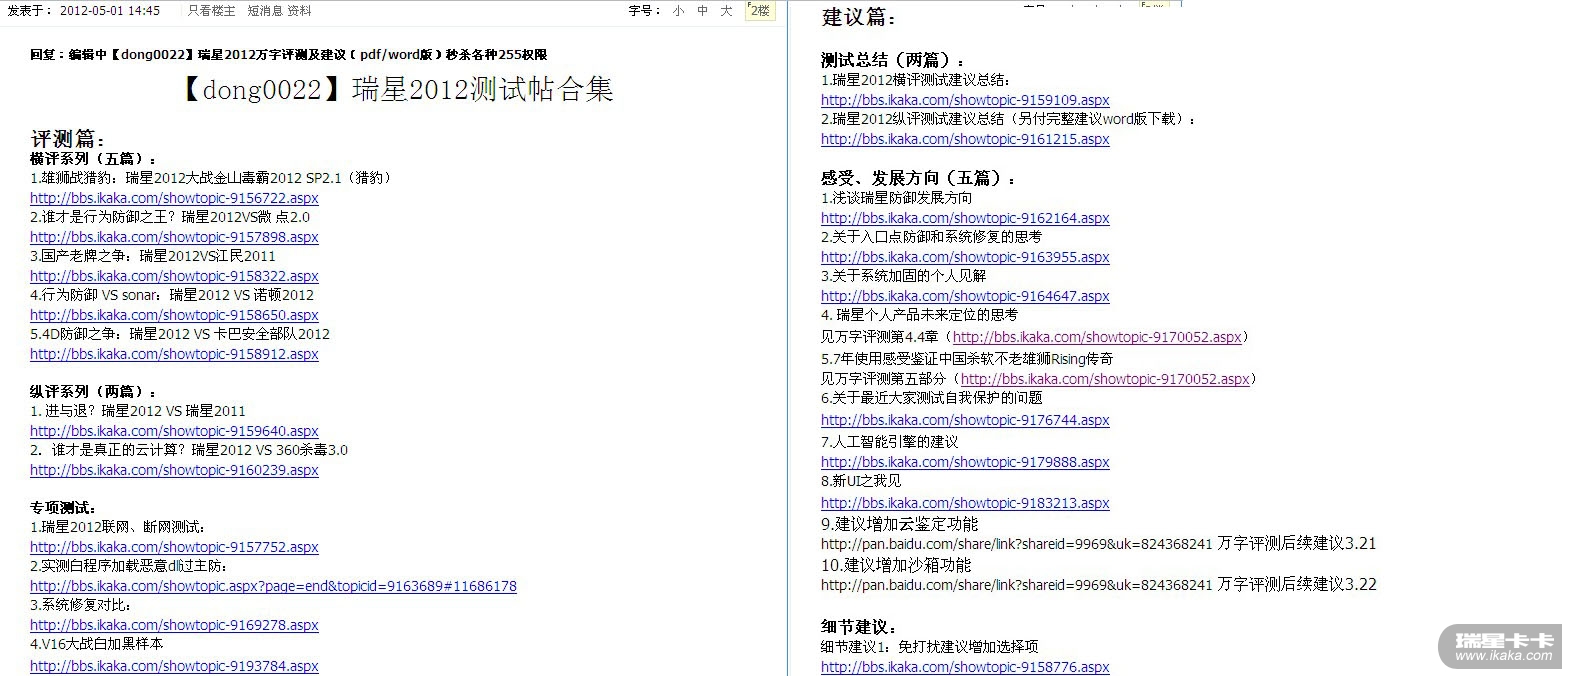The width and height of the screenshot is (1578, 676).
Task: Click the line 1.瑞星2012横评测试建议总结
Action: (x=916, y=80)
